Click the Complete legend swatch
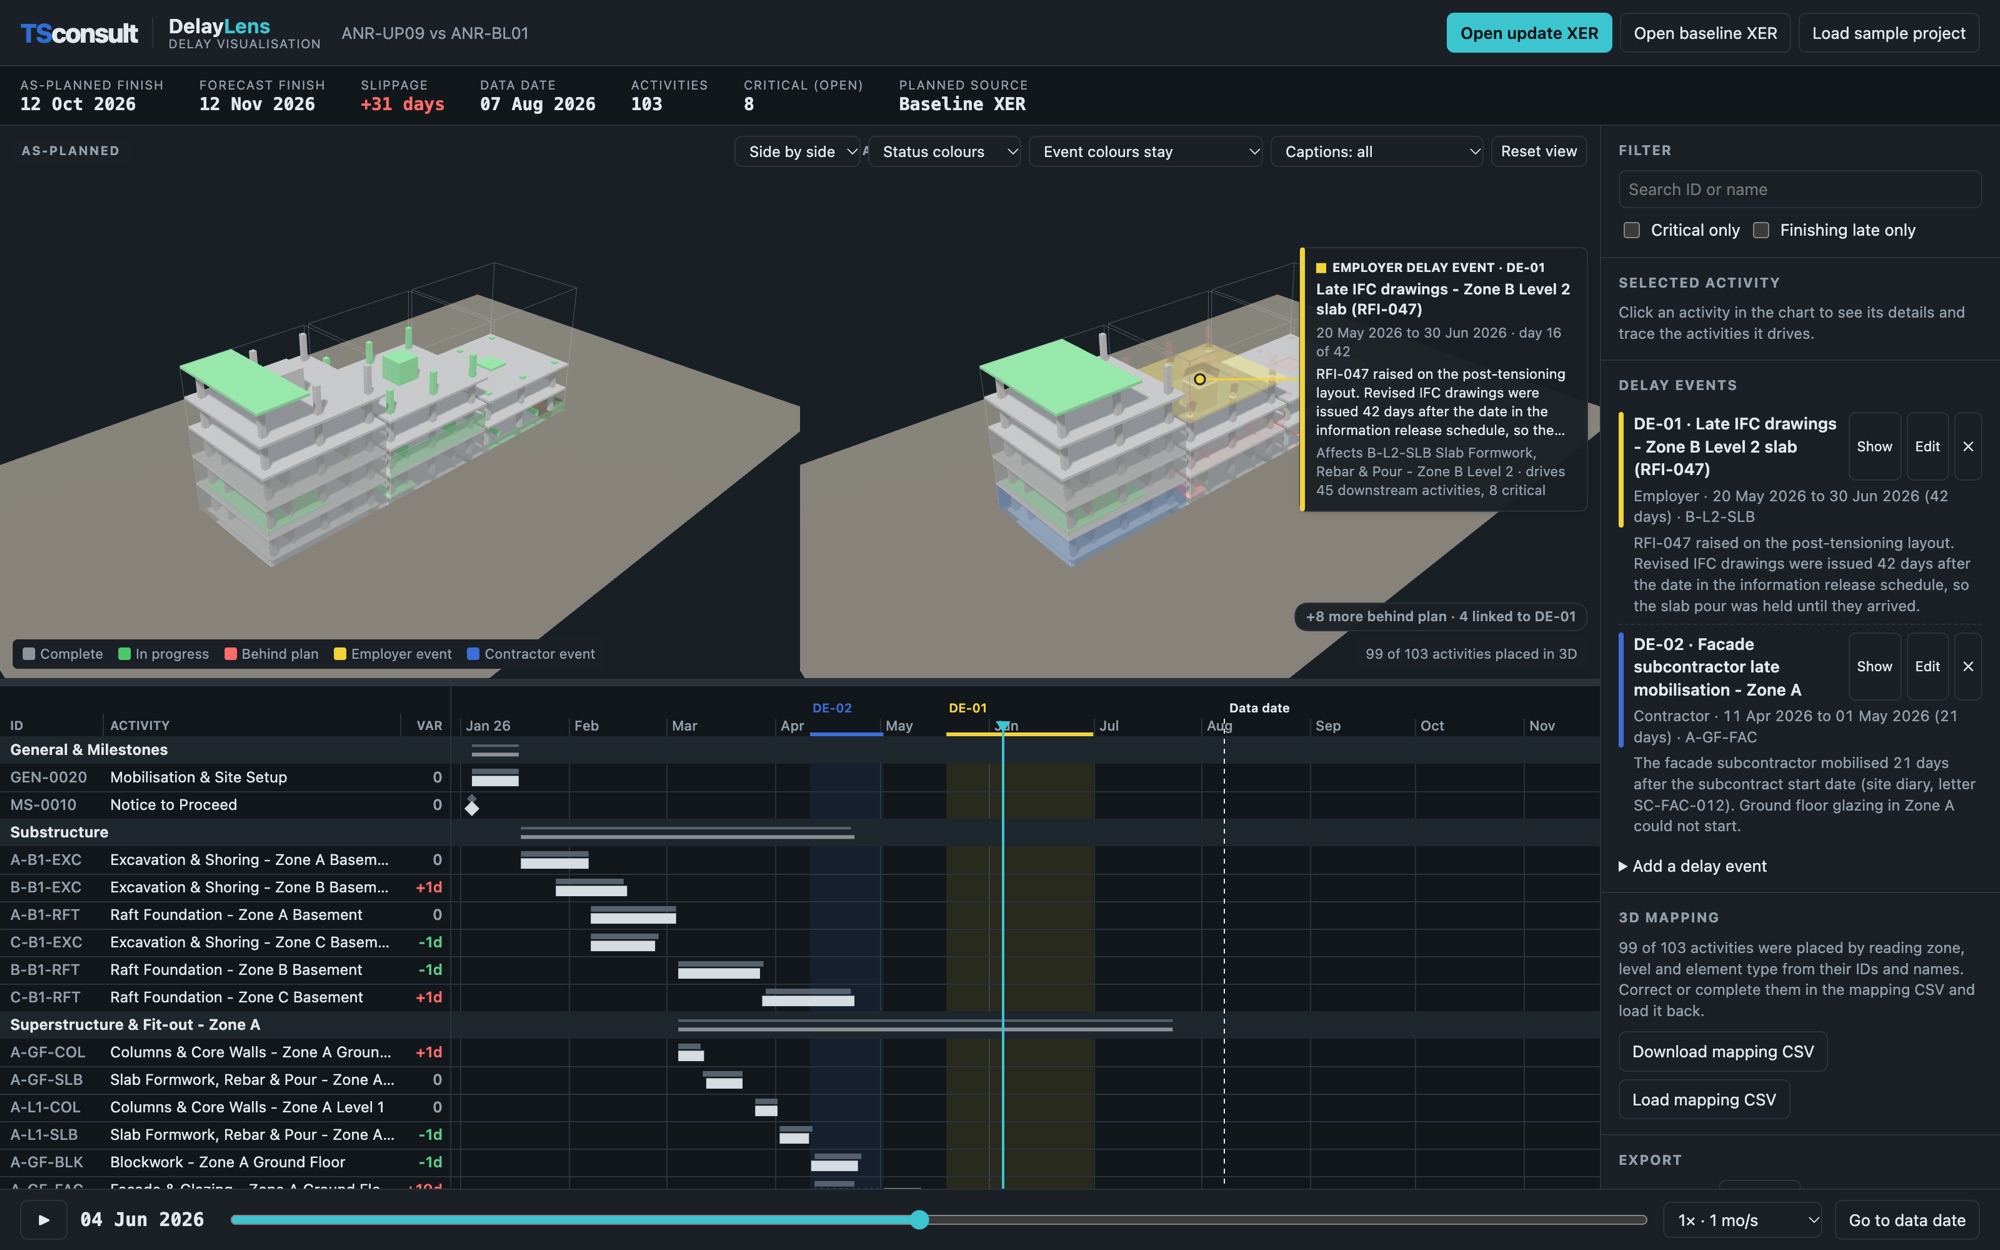 pos(29,654)
